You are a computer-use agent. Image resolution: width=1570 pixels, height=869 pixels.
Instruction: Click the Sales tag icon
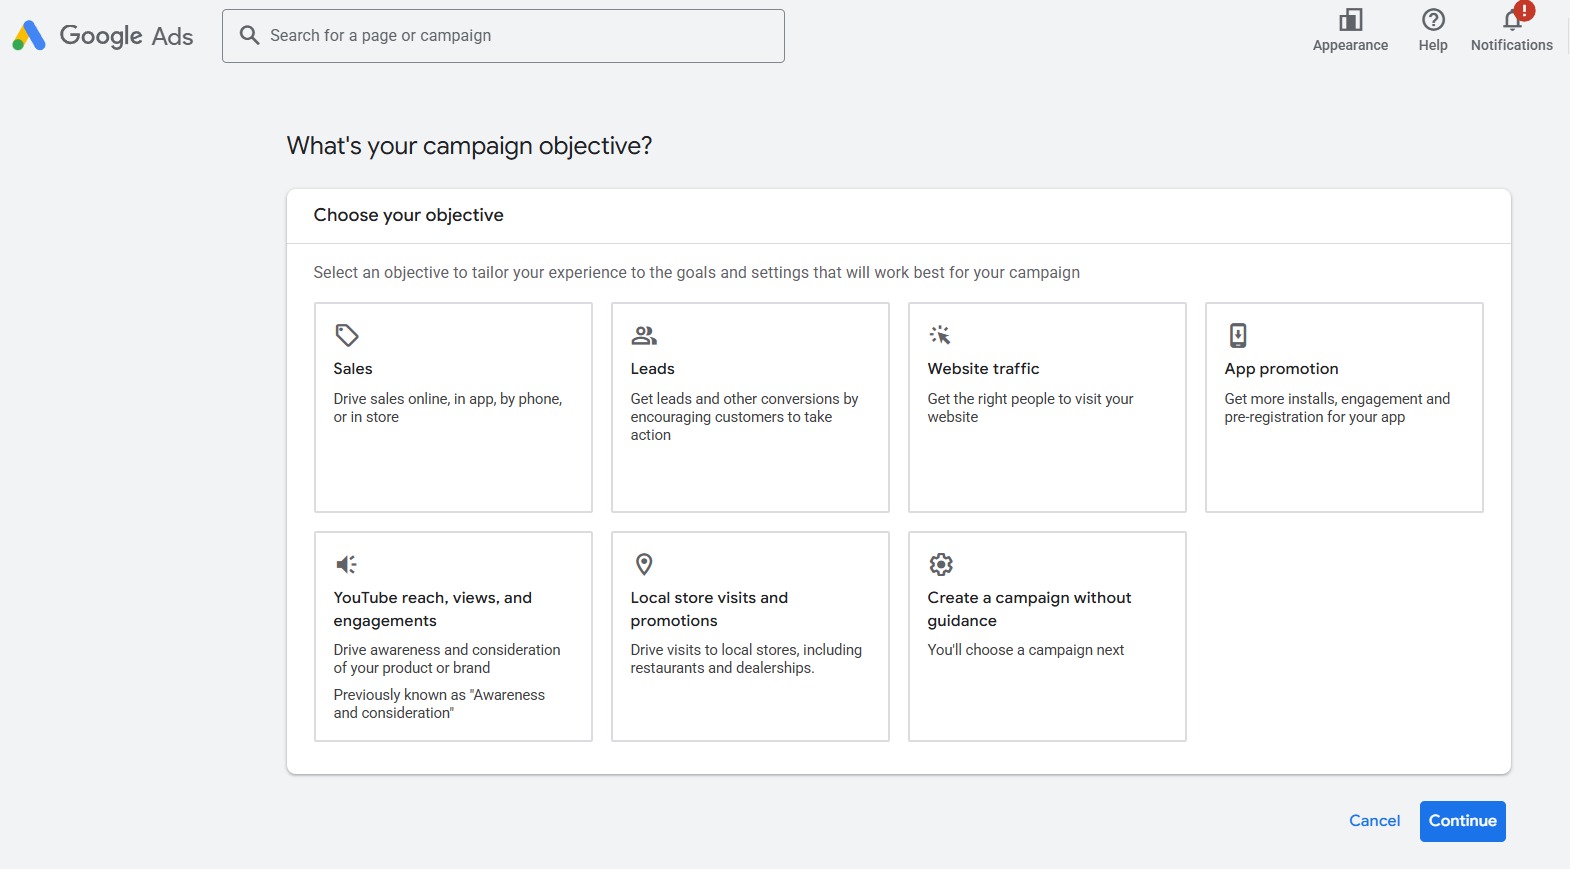coord(346,335)
